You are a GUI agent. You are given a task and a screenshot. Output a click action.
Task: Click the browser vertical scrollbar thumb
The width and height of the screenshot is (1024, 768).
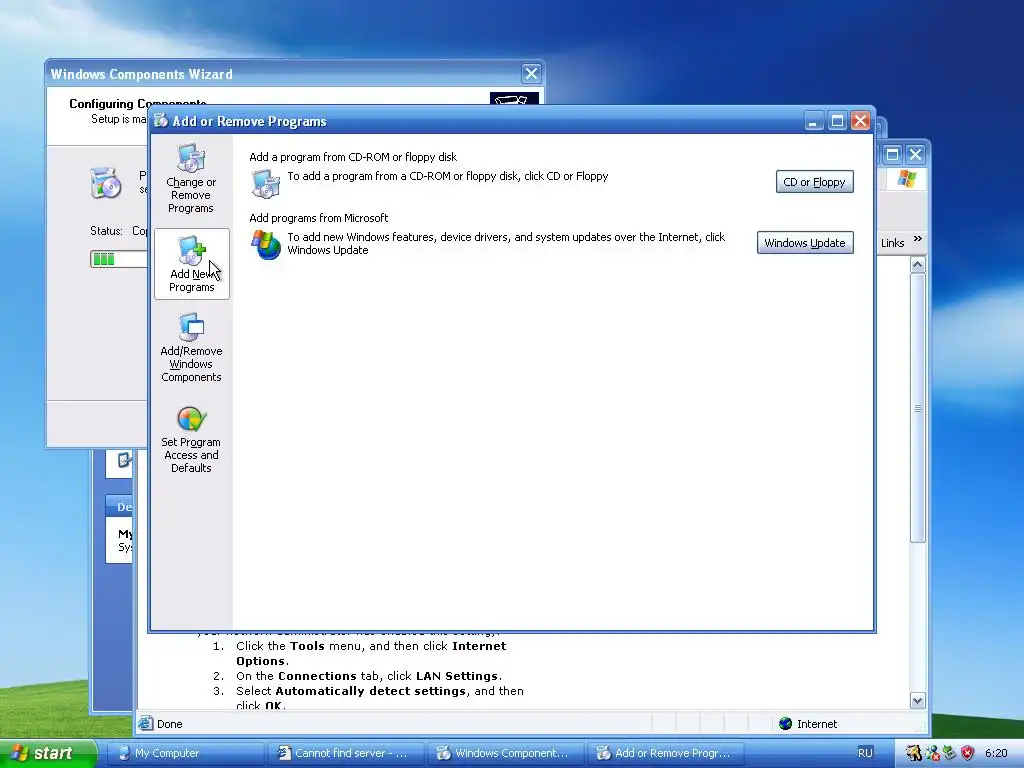click(x=918, y=408)
